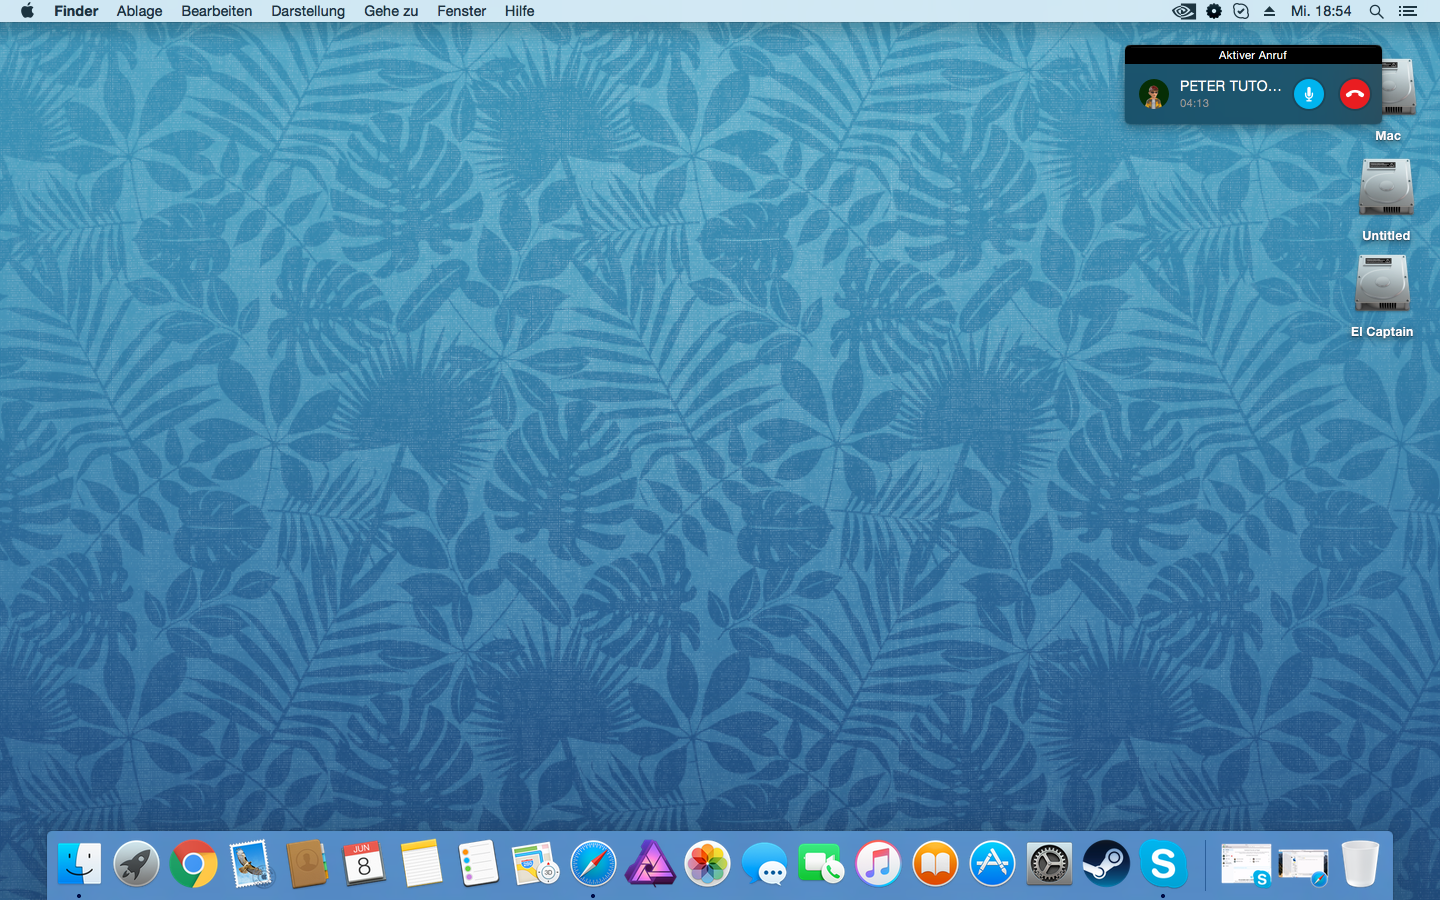Restore the minimized Safari window from the Dock

pyautogui.click(x=1303, y=866)
